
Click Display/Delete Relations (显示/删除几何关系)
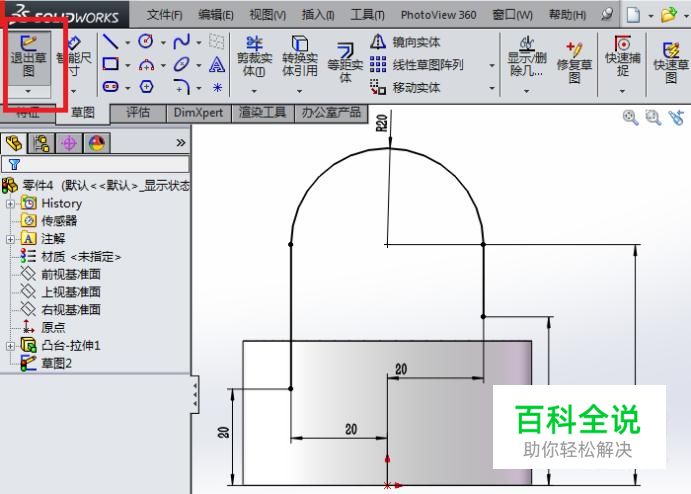click(x=527, y=57)
